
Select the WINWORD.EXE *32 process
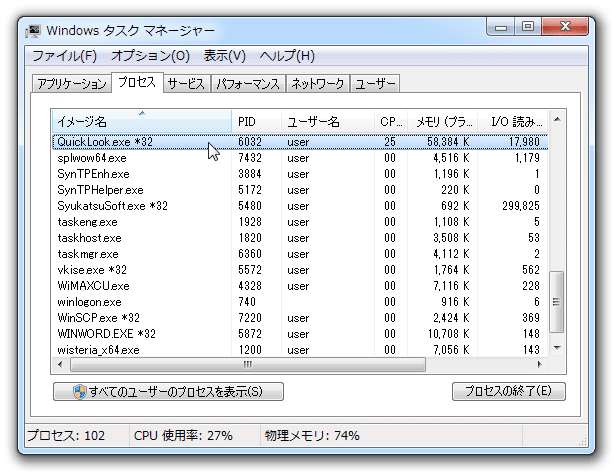click(x=300, y=334)
